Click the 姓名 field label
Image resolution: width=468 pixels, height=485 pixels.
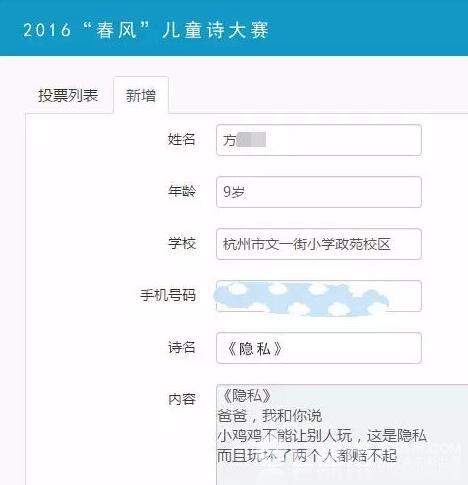pyautogui.click(x=181, y=139)
